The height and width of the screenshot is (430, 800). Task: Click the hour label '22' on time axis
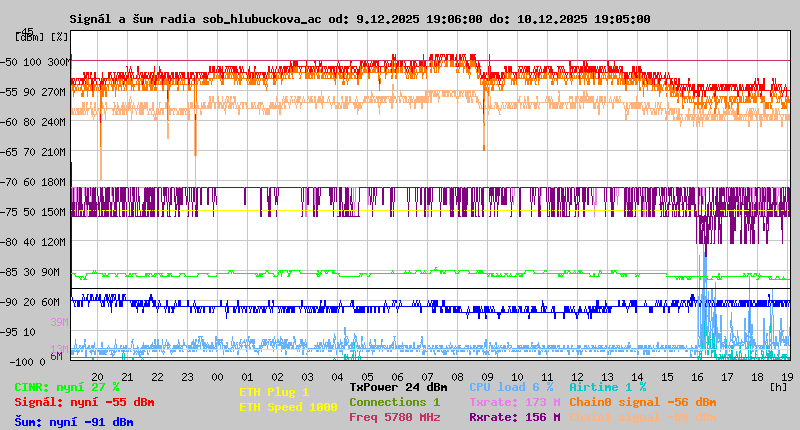(x=158, y=377)
